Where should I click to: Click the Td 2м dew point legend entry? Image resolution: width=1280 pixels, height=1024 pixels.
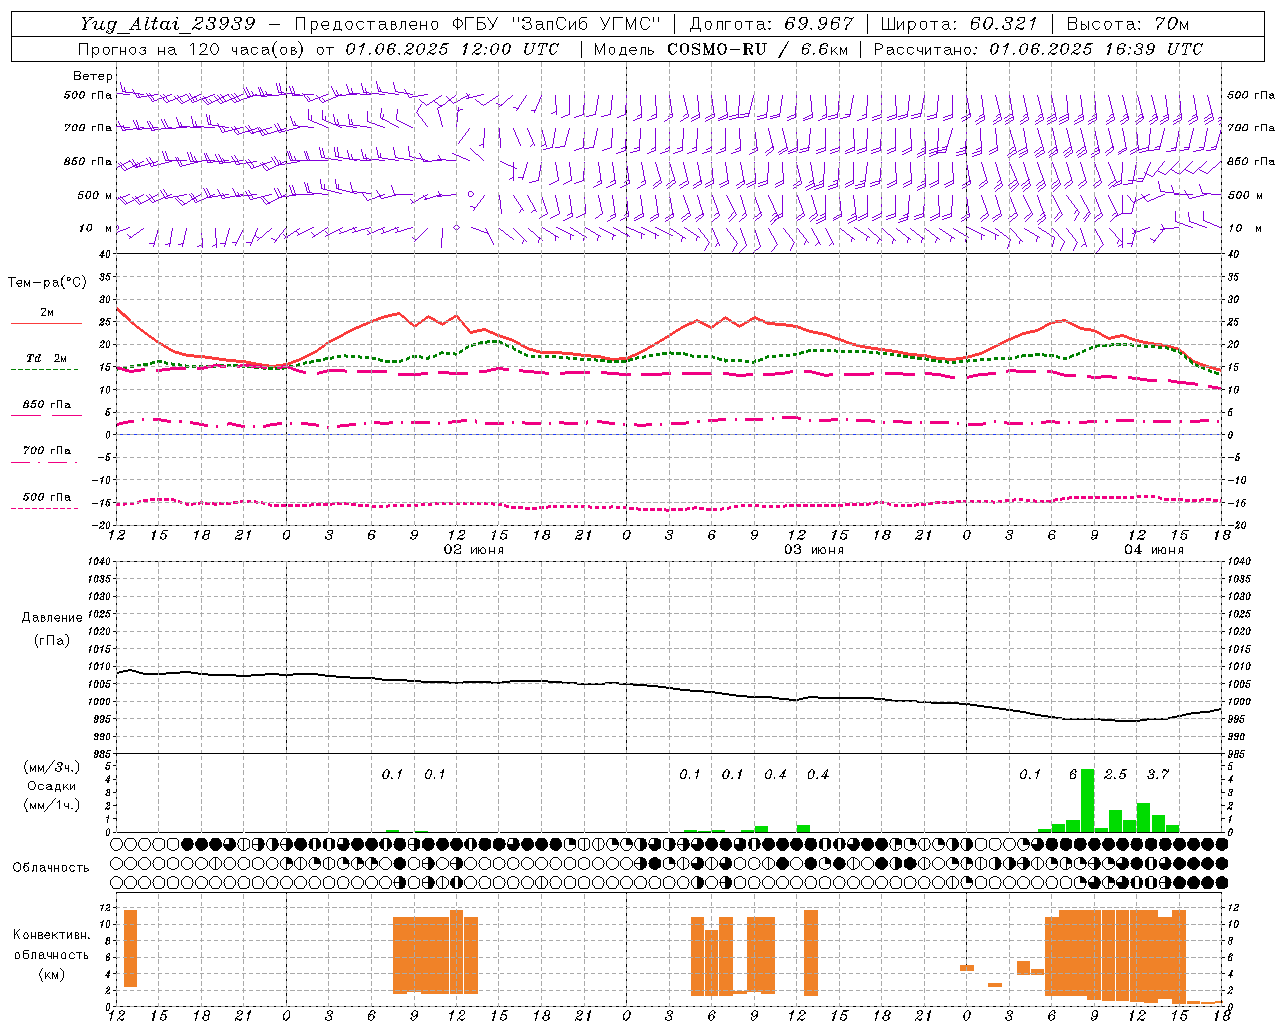(x=47, y=358)
